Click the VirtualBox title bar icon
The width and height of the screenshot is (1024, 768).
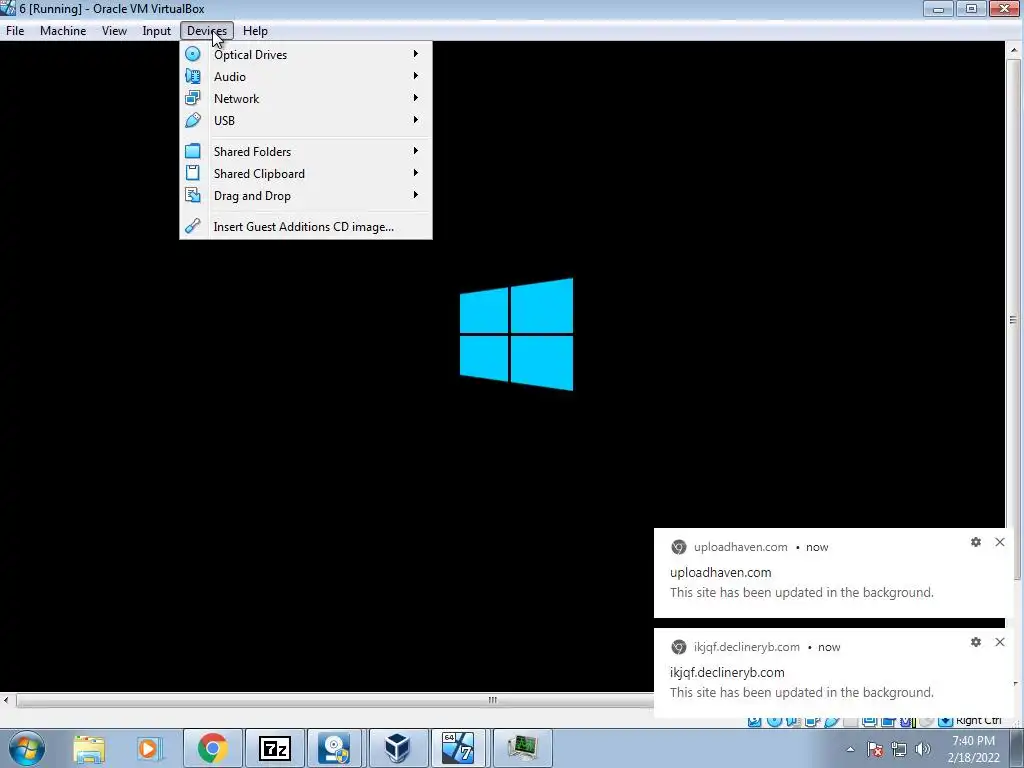8,8
